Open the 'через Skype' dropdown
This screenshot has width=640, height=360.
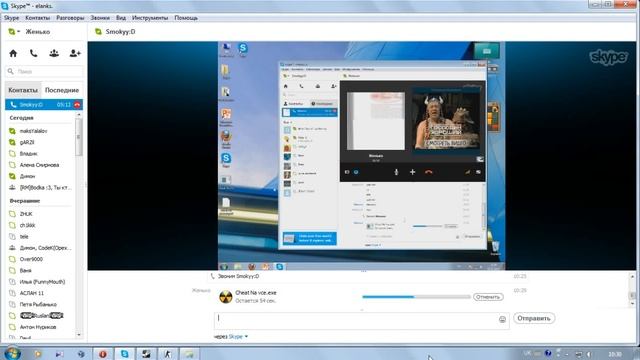point(231,337)
